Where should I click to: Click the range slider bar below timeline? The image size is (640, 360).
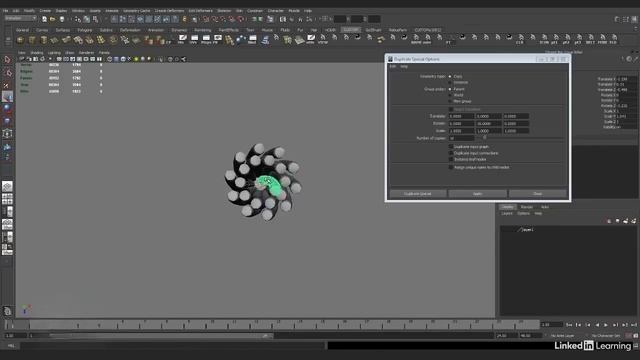(x=150, y=336)
